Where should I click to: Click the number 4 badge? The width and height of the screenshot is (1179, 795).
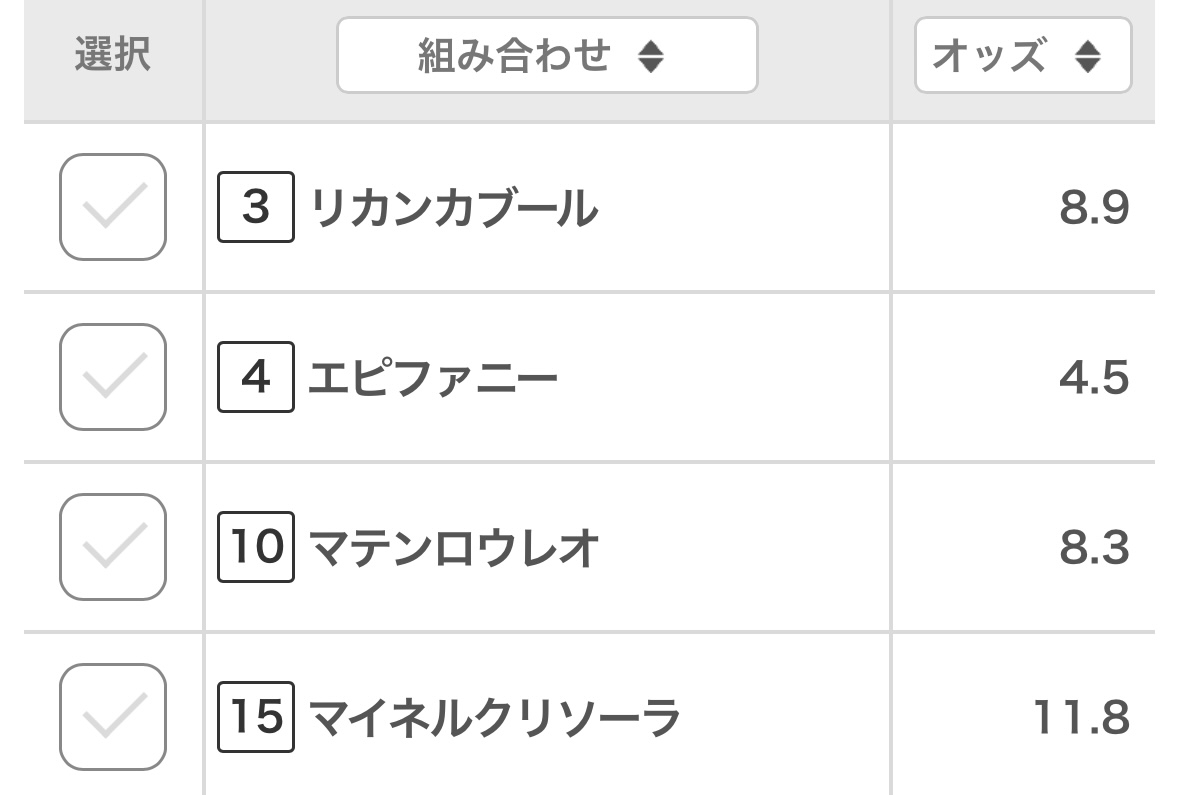click(x=256, y=378)
